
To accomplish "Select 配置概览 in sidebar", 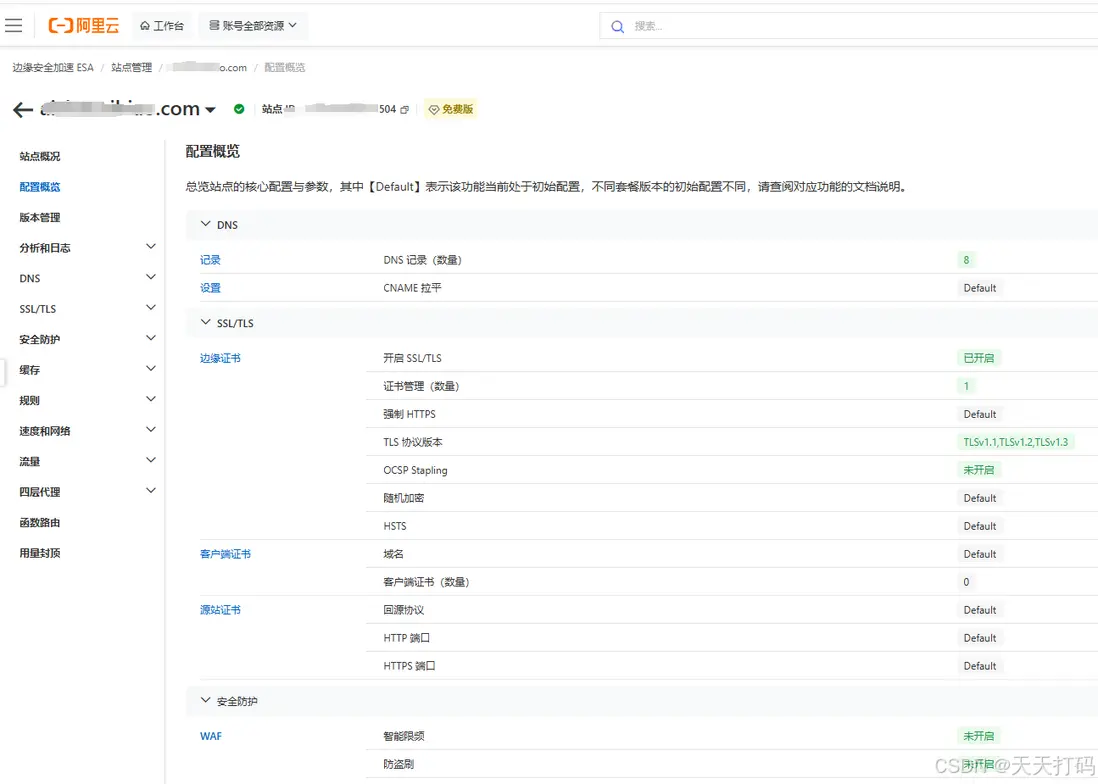I will 40,187.
